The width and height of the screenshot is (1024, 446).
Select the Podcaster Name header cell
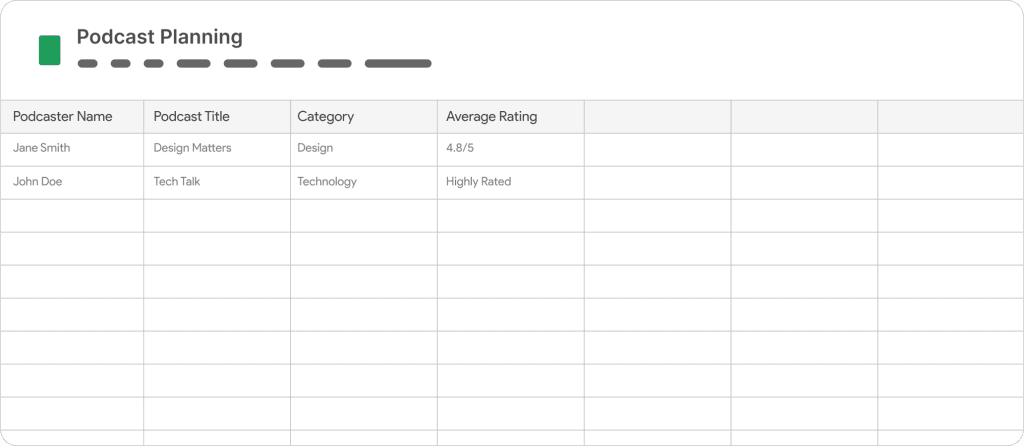[x=72, y=117]
